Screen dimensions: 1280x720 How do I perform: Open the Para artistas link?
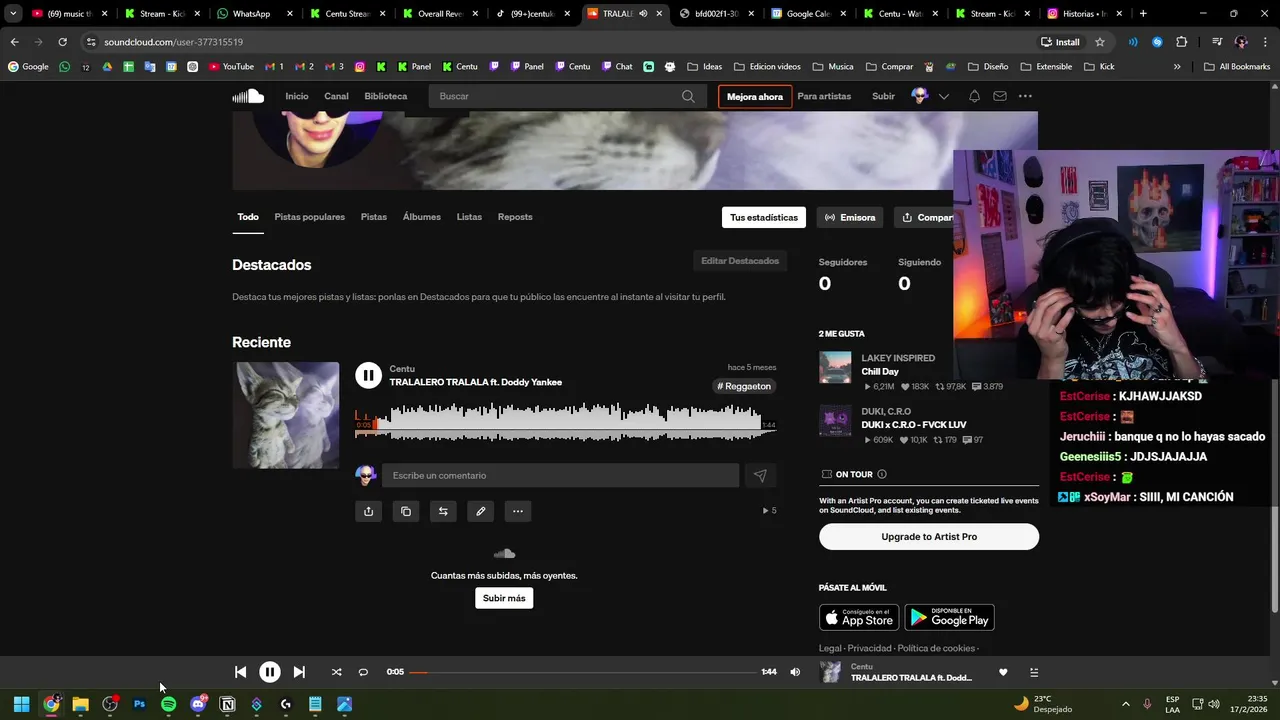pos(824,96)
